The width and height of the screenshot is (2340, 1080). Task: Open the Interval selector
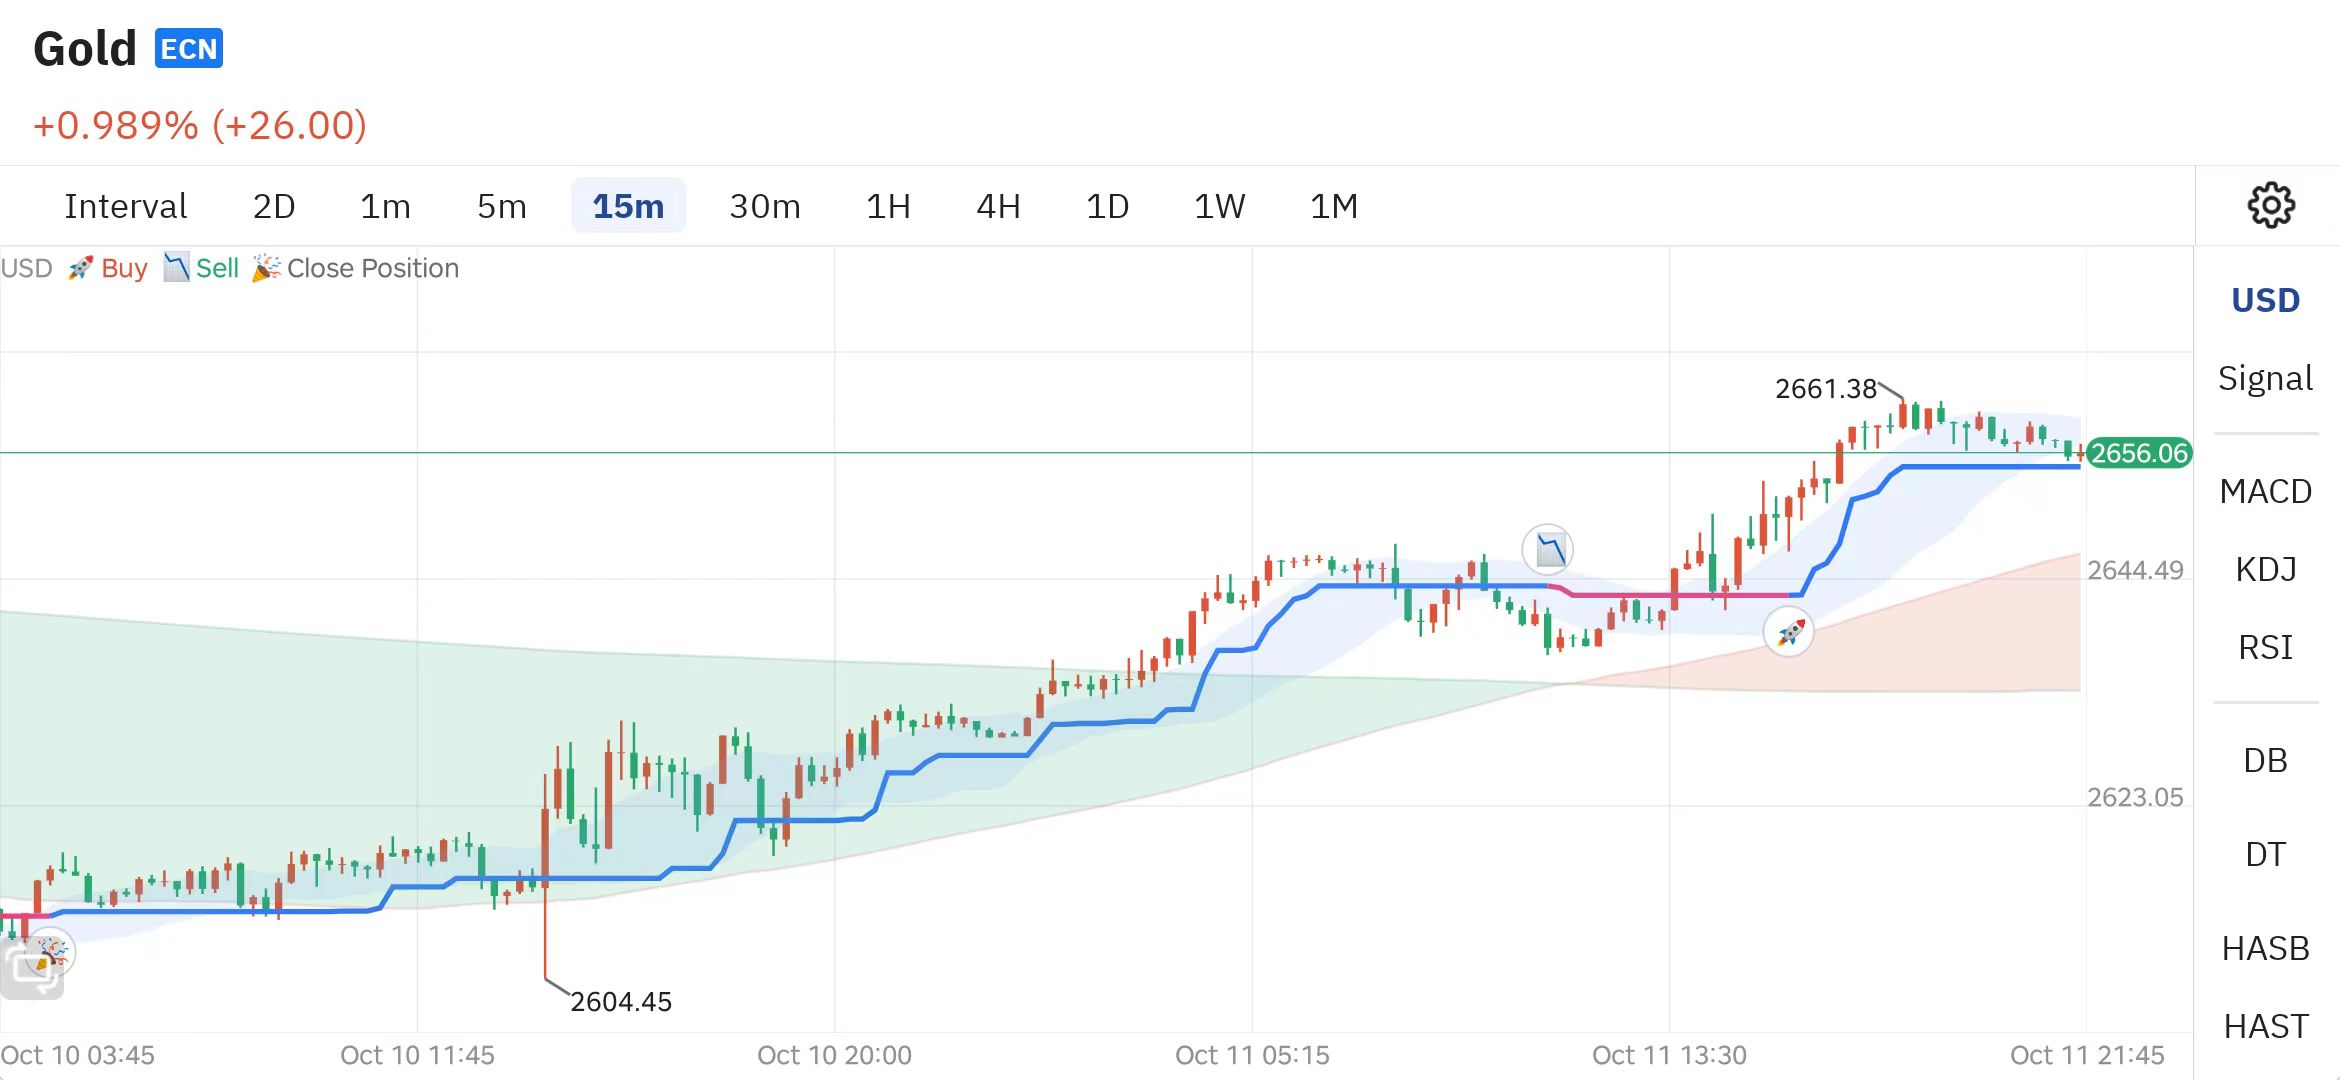tap(125, 206)
